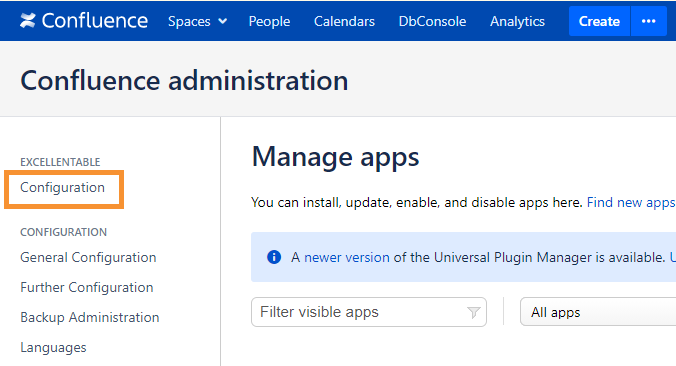
Task: Go to Backup Administration
Action: point(90,317)
